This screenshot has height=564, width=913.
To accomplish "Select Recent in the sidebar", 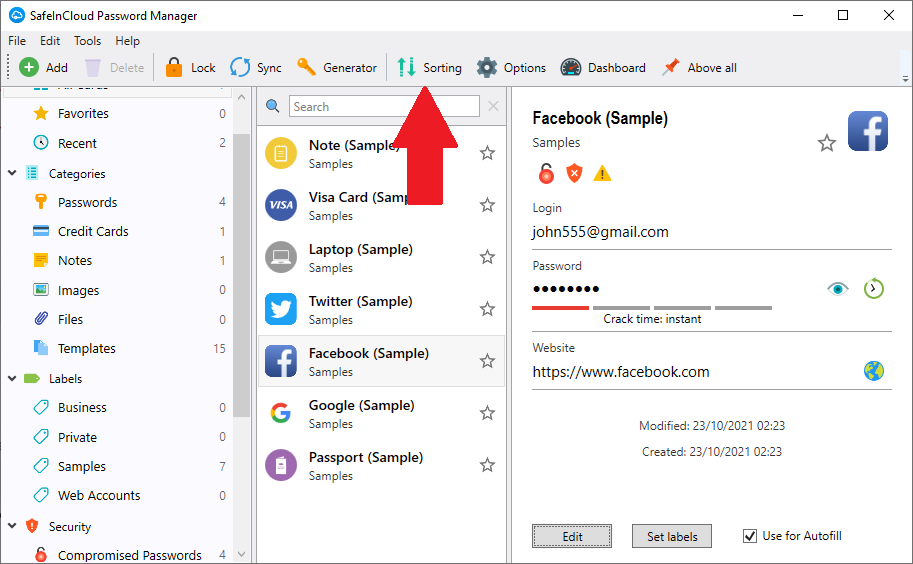I will click(x=116, y=143).
